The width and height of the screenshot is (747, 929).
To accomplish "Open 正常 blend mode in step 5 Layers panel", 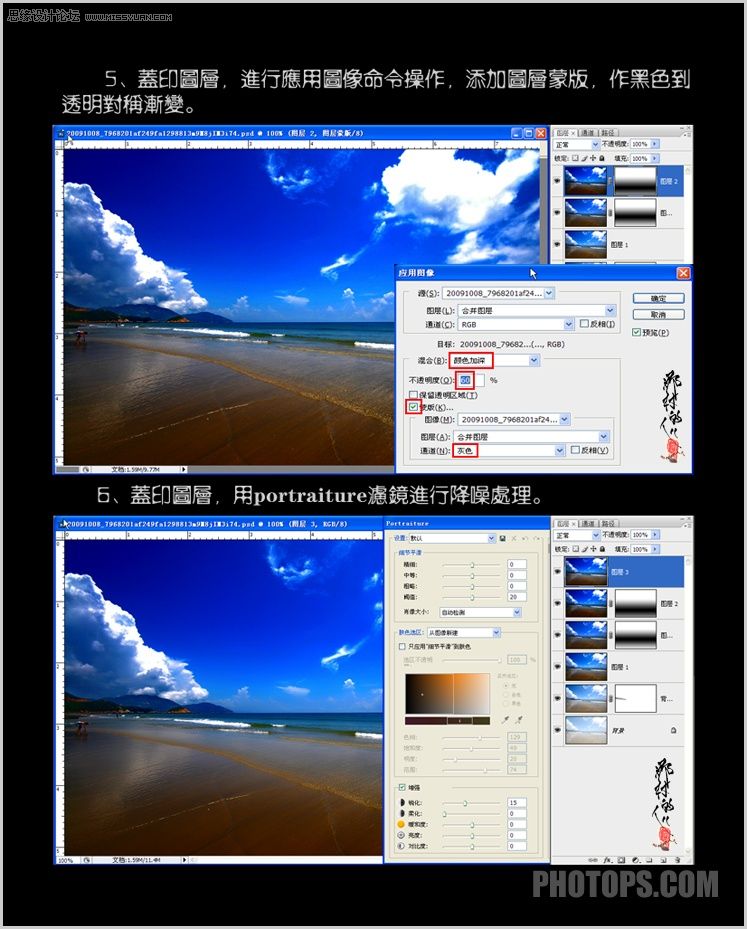I will pos(576,144).
